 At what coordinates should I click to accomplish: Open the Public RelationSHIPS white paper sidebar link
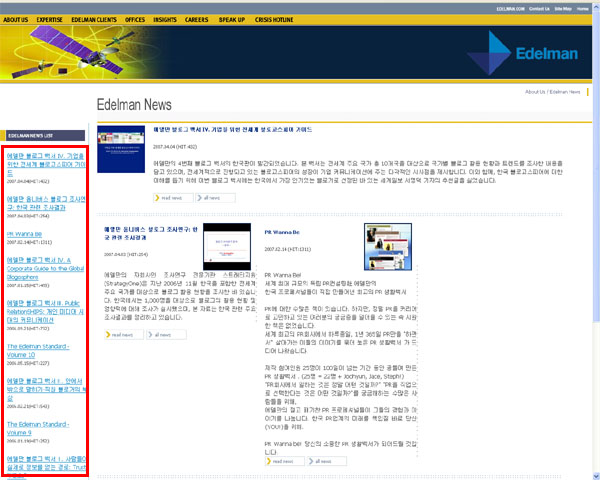(x=45, y=312)
